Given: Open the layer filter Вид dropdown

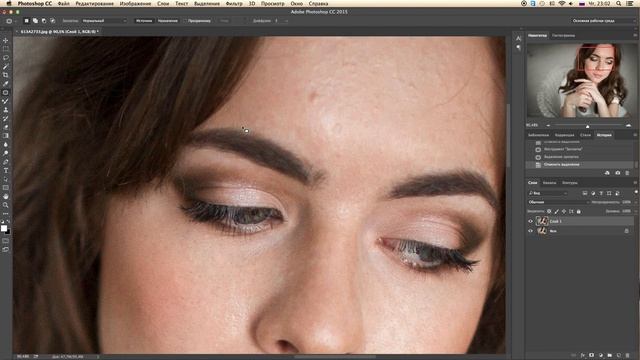Looking at the screenshot, I should pos(547,193).
